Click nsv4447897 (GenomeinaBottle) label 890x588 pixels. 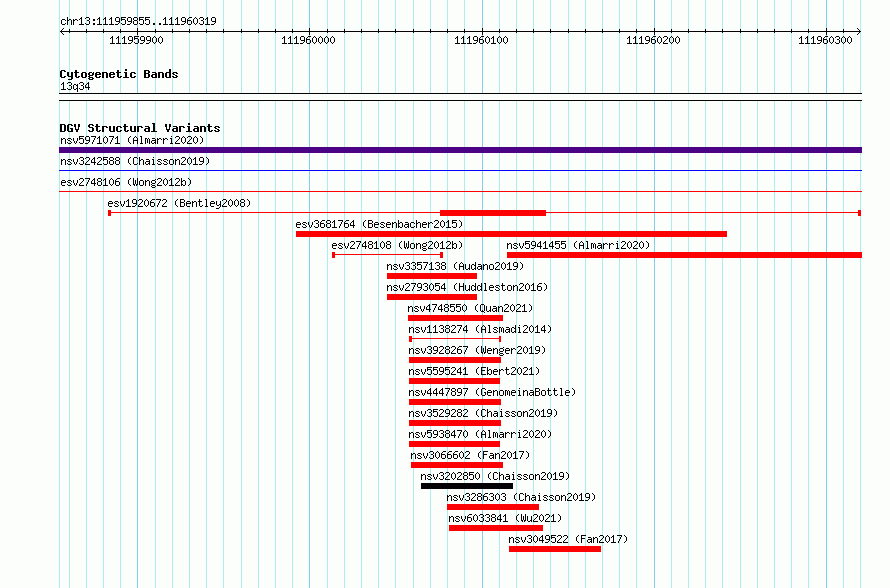[492, 392]
